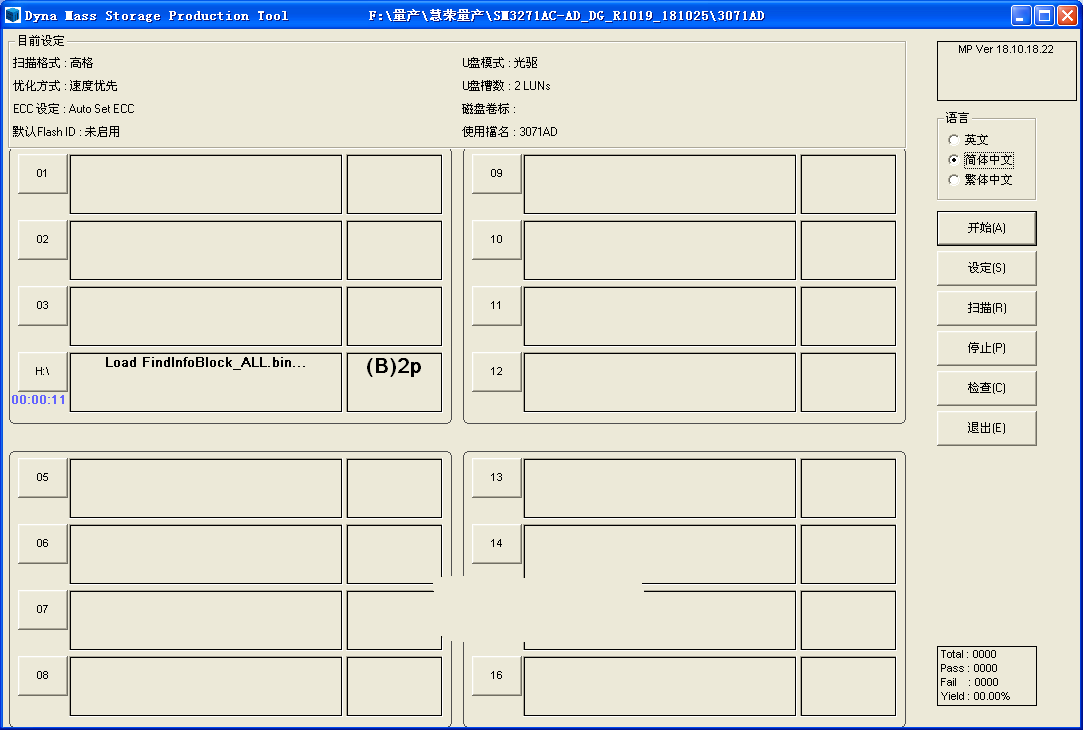Click port slot button 09
The width and height of the screenshot is (1083, 730).
point(497,174)
